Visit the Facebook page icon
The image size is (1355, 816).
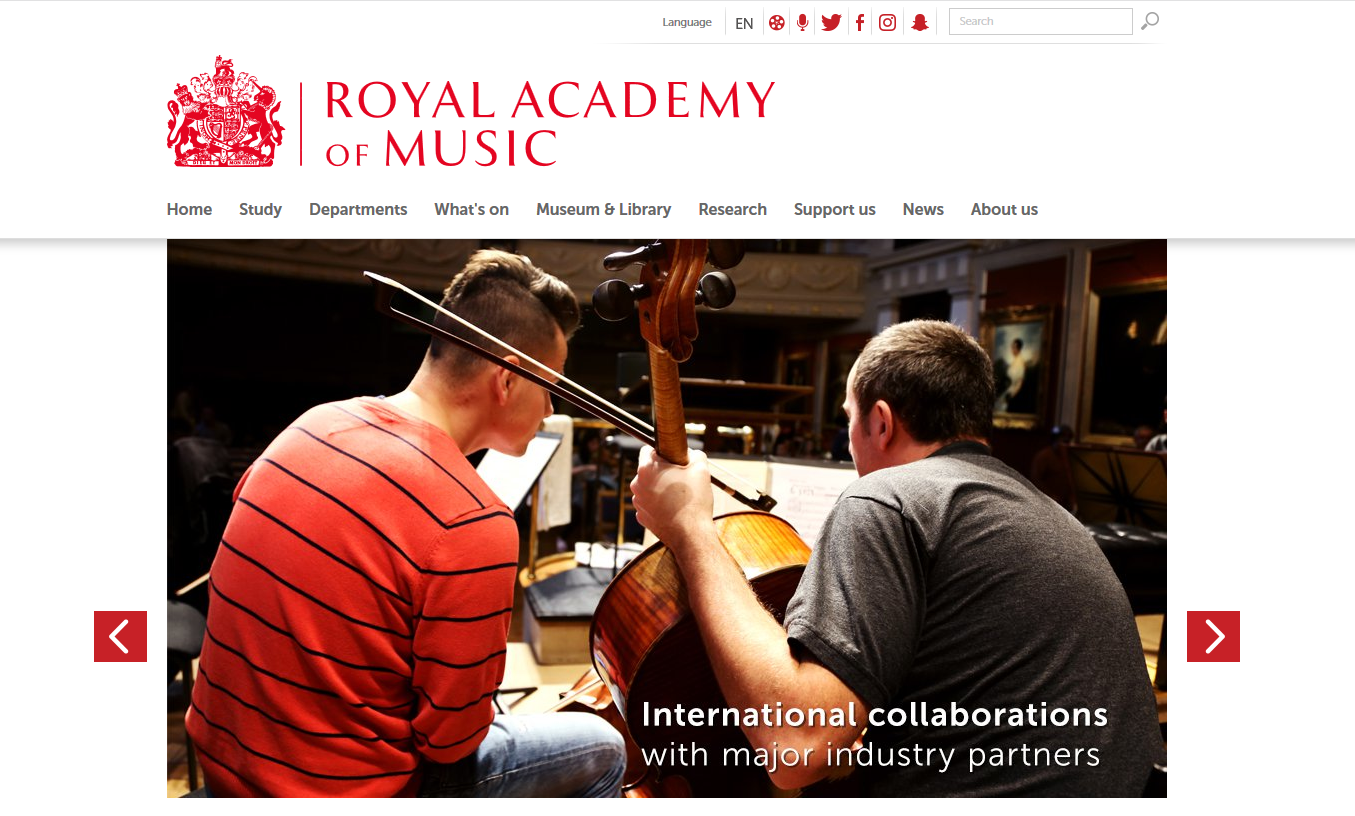coord(859,22)
